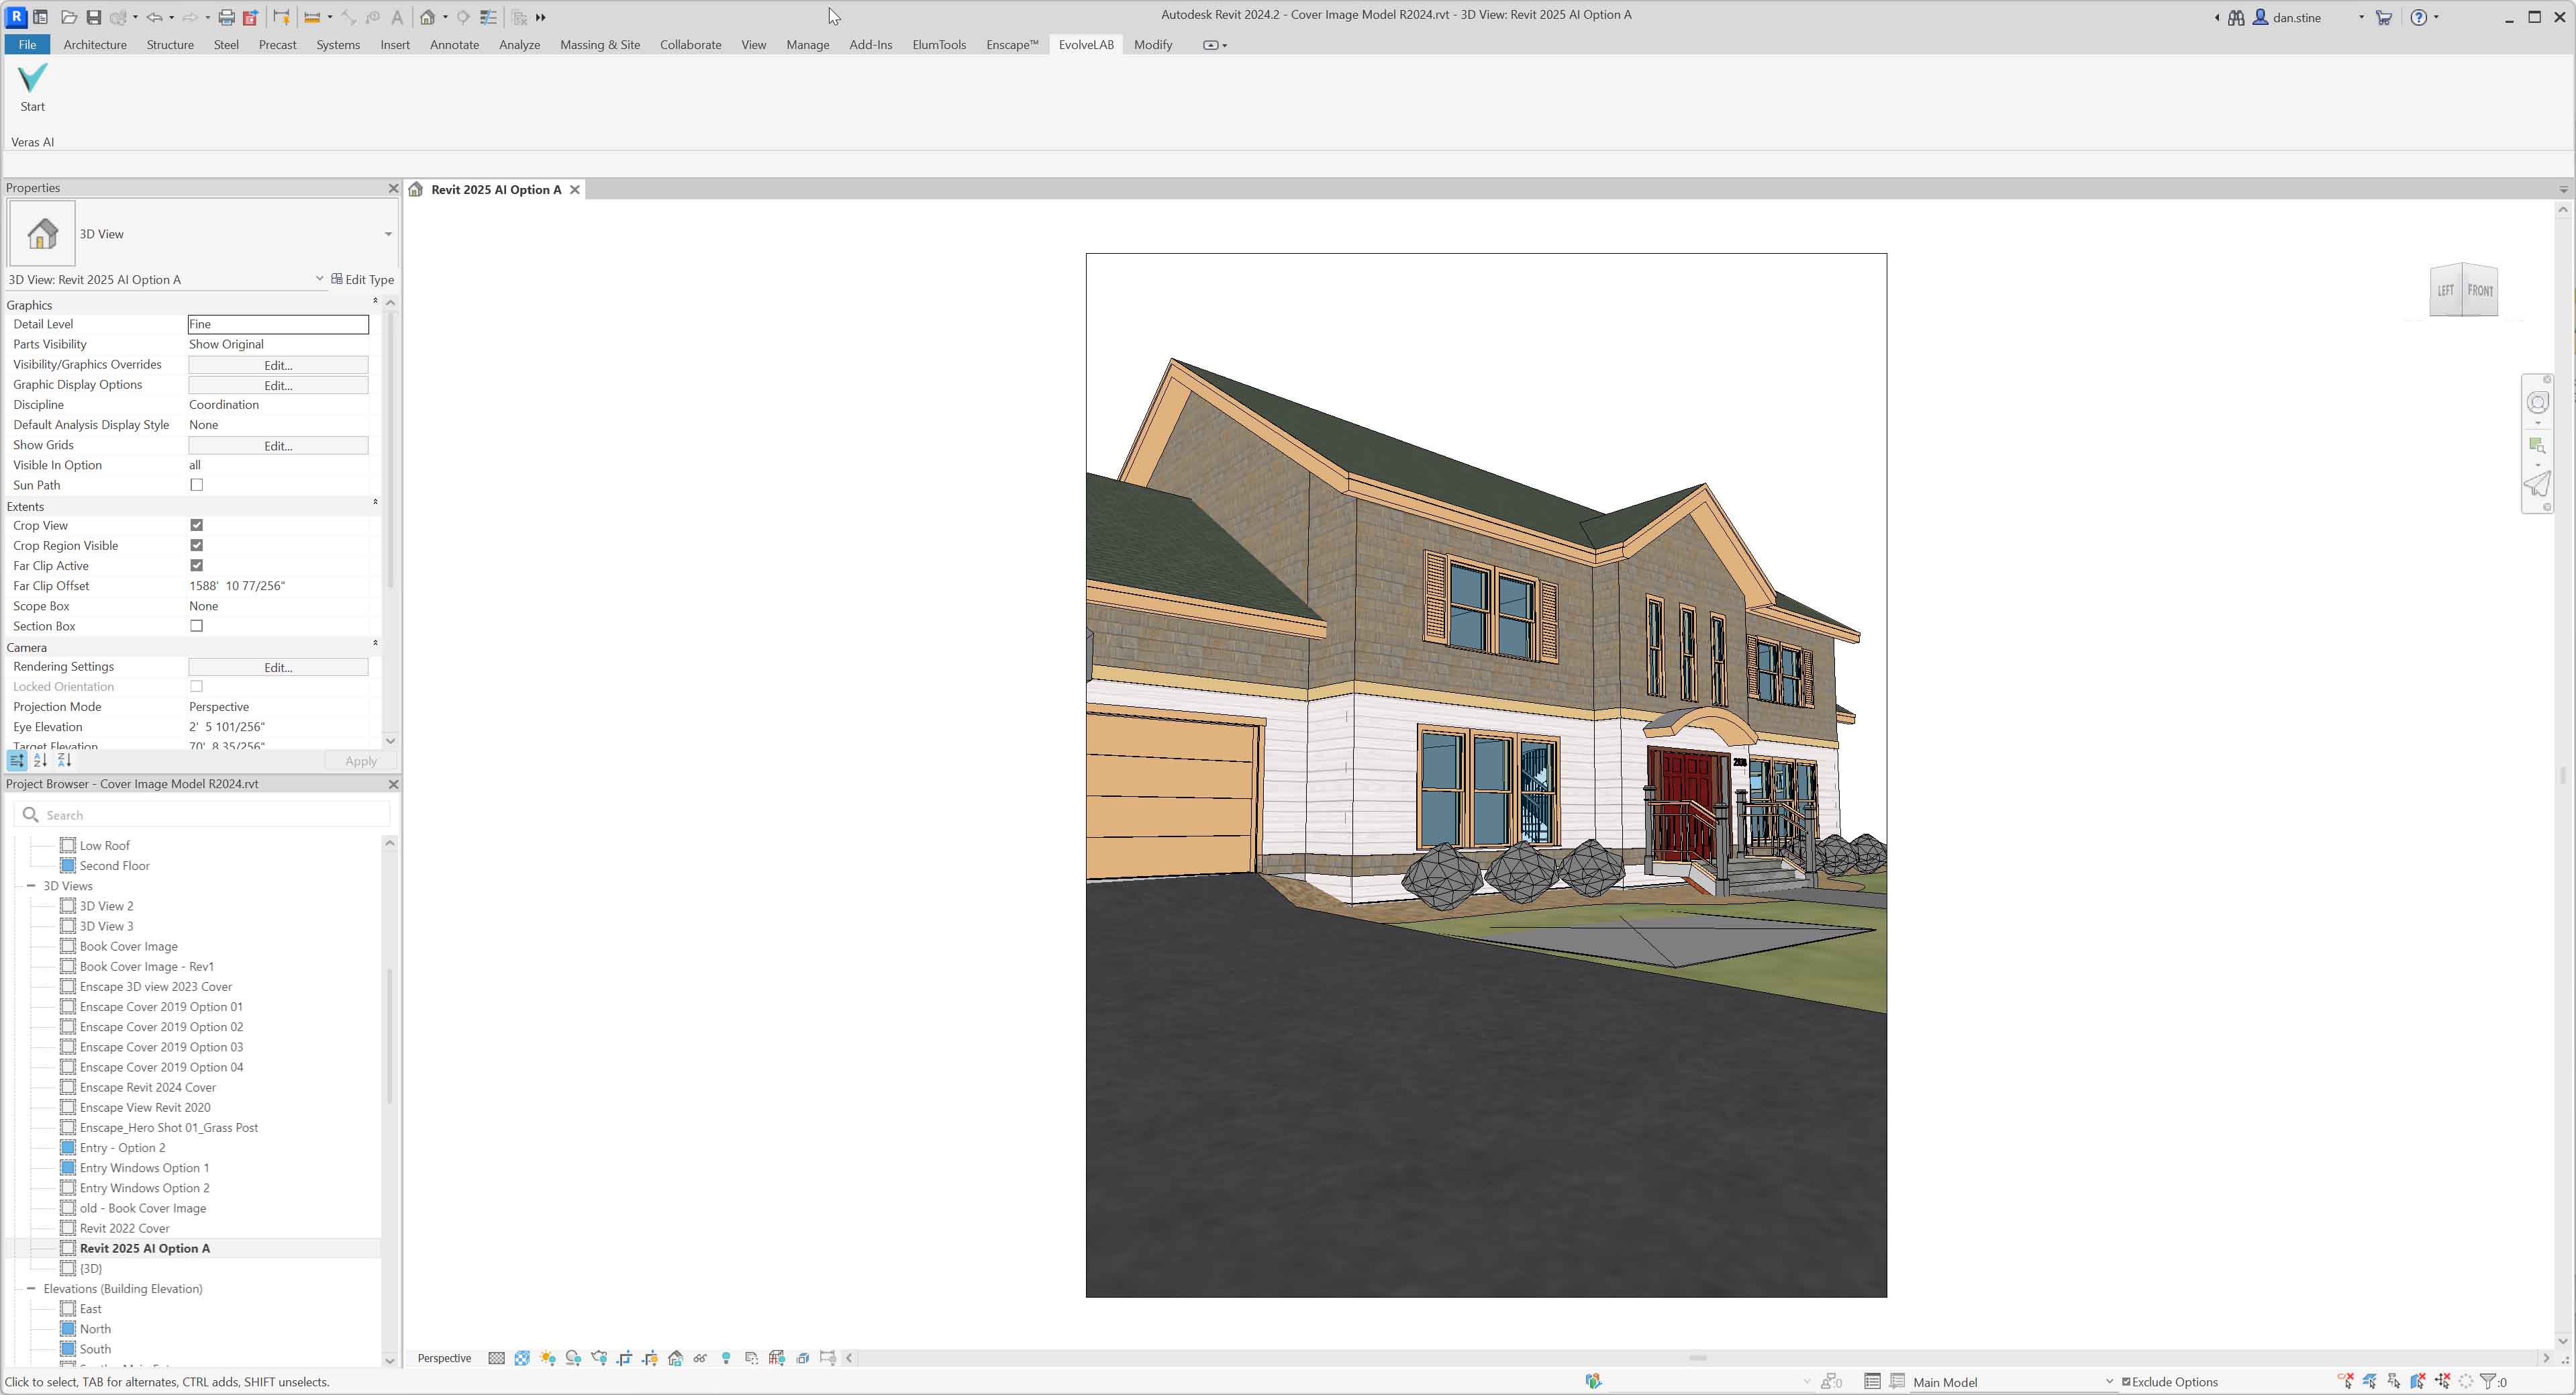The height and width of the screenshot is (1395, 2576).
Task: Toggle Exclude Options in the status bar
Action: coord(2125,1382)
